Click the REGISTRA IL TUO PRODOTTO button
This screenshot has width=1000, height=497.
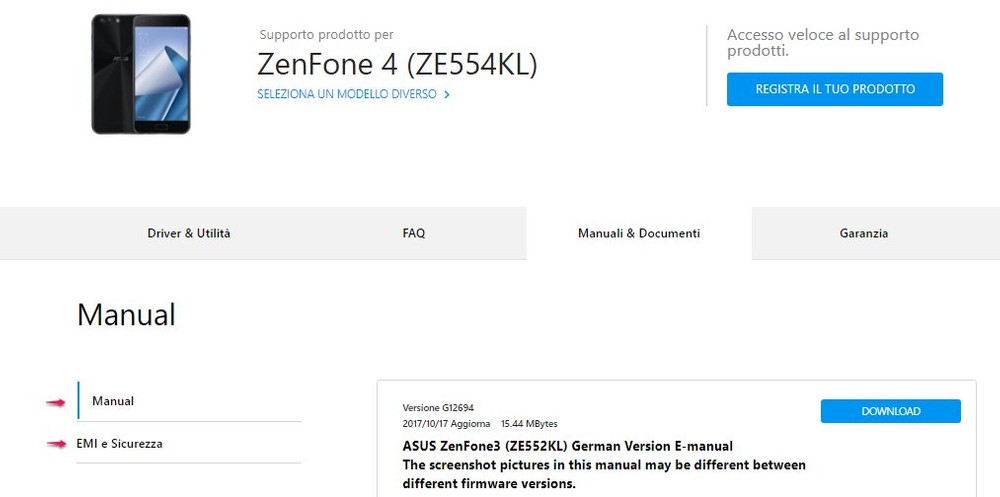(x=835, y=89)
